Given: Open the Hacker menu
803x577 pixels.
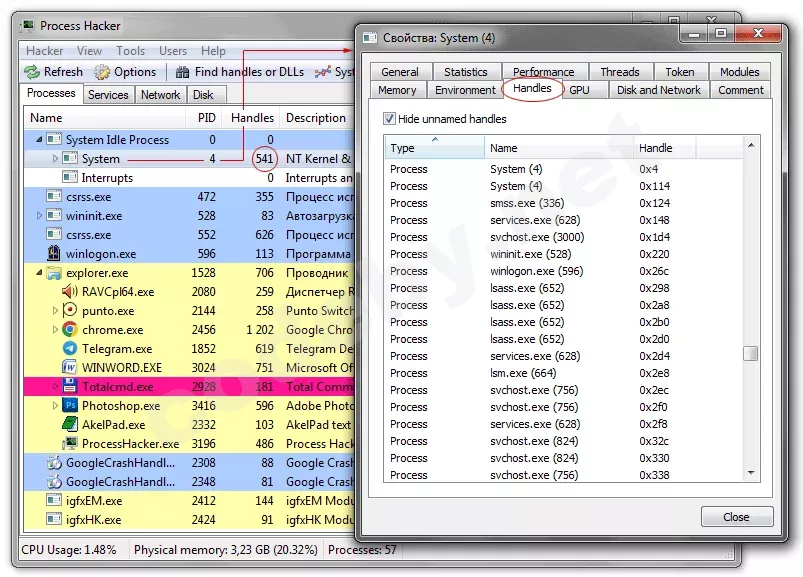Looking at the screenshot, I should [43, 50].
